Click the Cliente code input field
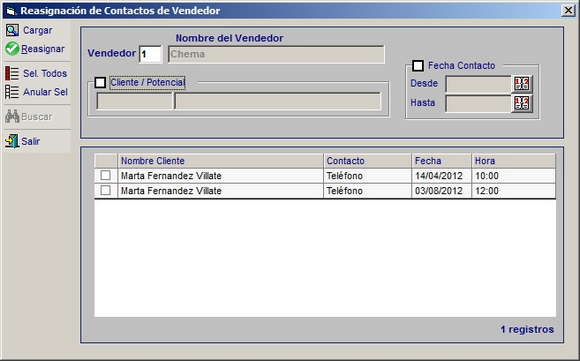The width and height of the screenshot is (580, 361). 135,101
